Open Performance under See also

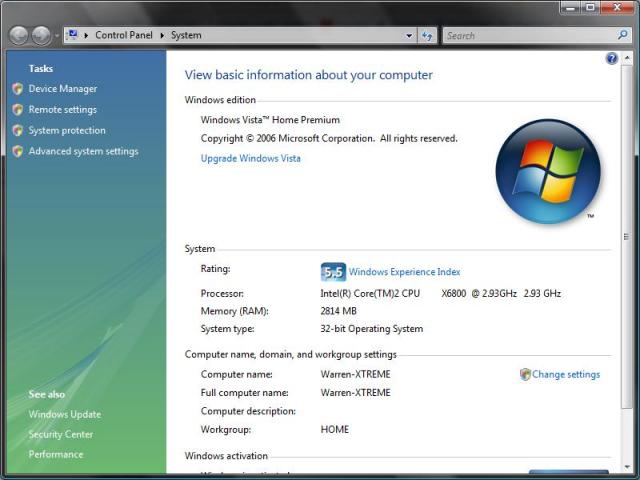(56, 454)
